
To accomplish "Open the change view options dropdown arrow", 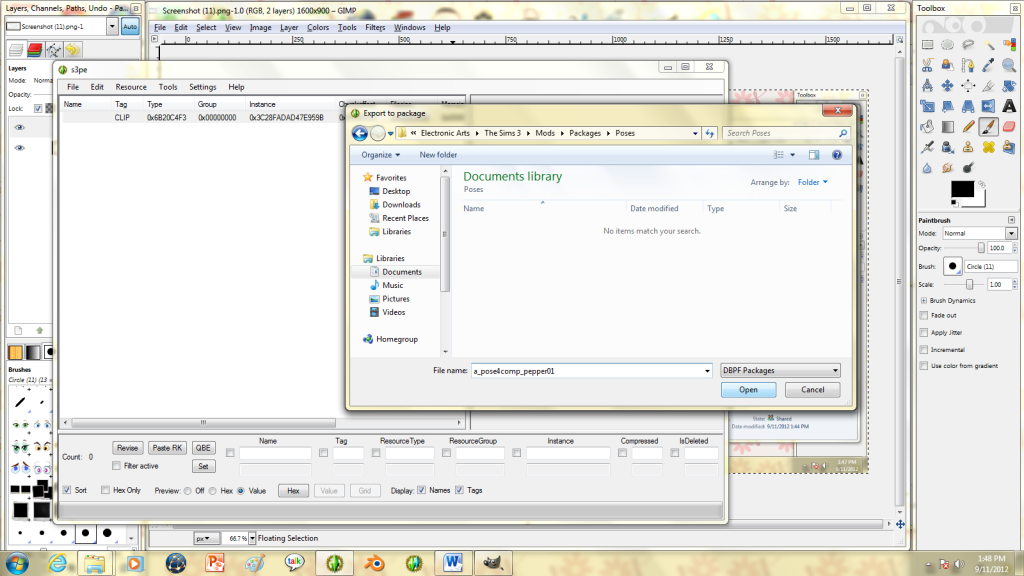I will tap(793, 155).
